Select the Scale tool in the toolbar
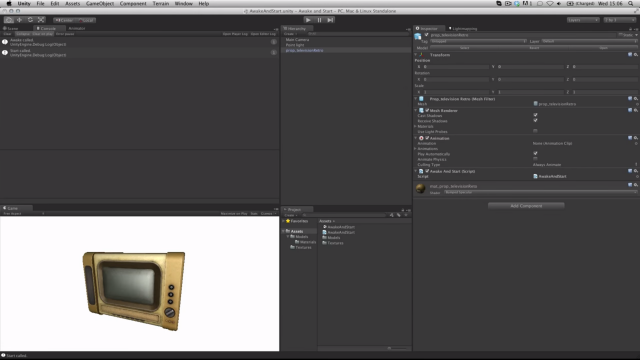The image size is (640, 360). pyautogui.click(x=41, y=20)
